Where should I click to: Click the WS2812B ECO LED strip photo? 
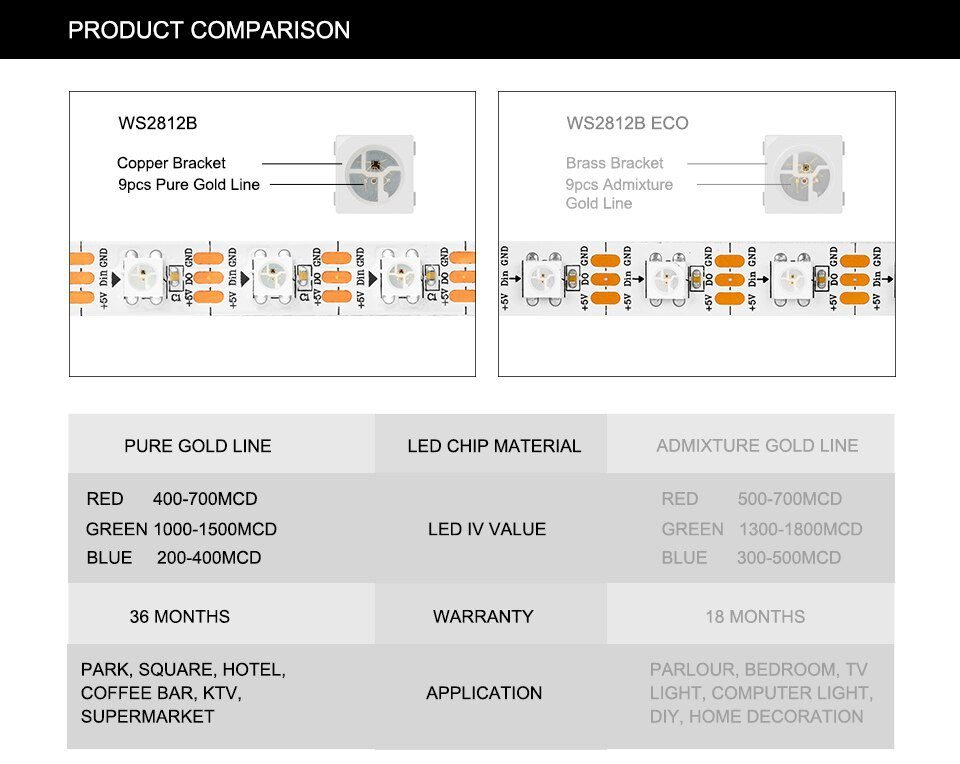click(697, 277)
